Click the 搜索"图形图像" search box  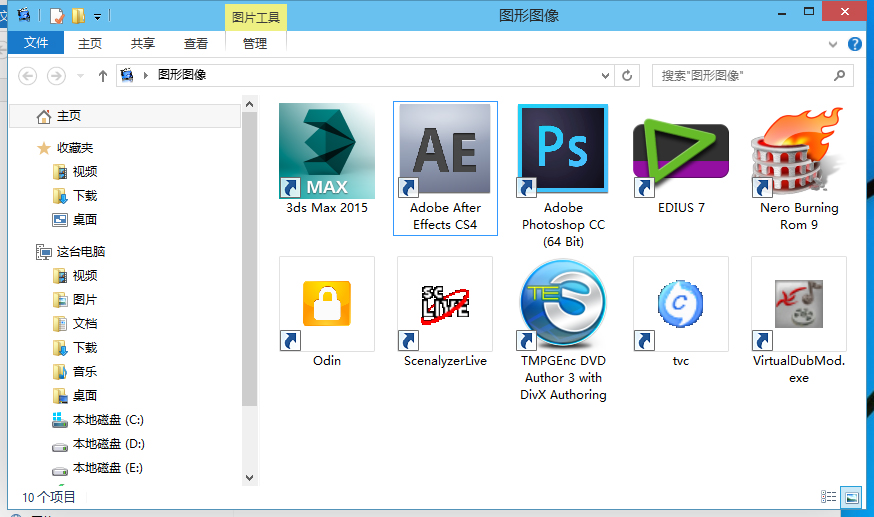click(752, 75)
